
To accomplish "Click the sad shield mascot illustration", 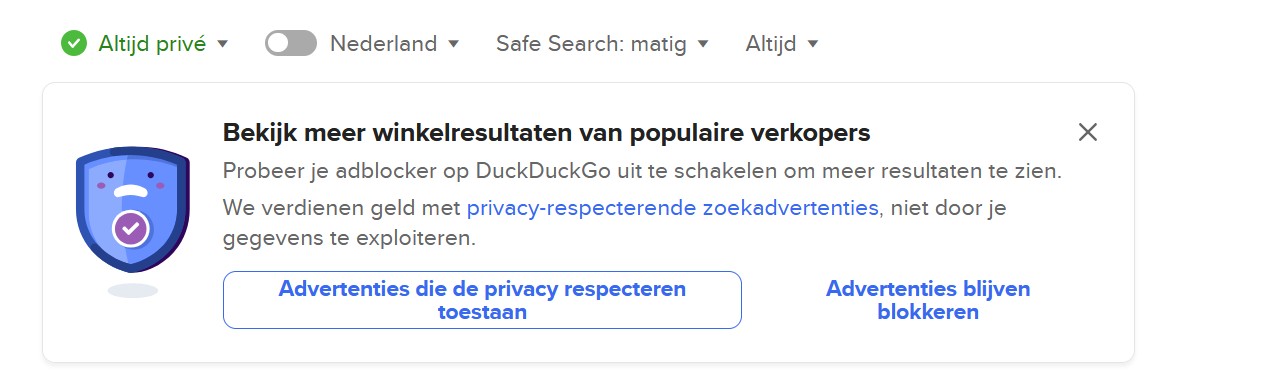I will pyautogui.click(x=133, y=208).
